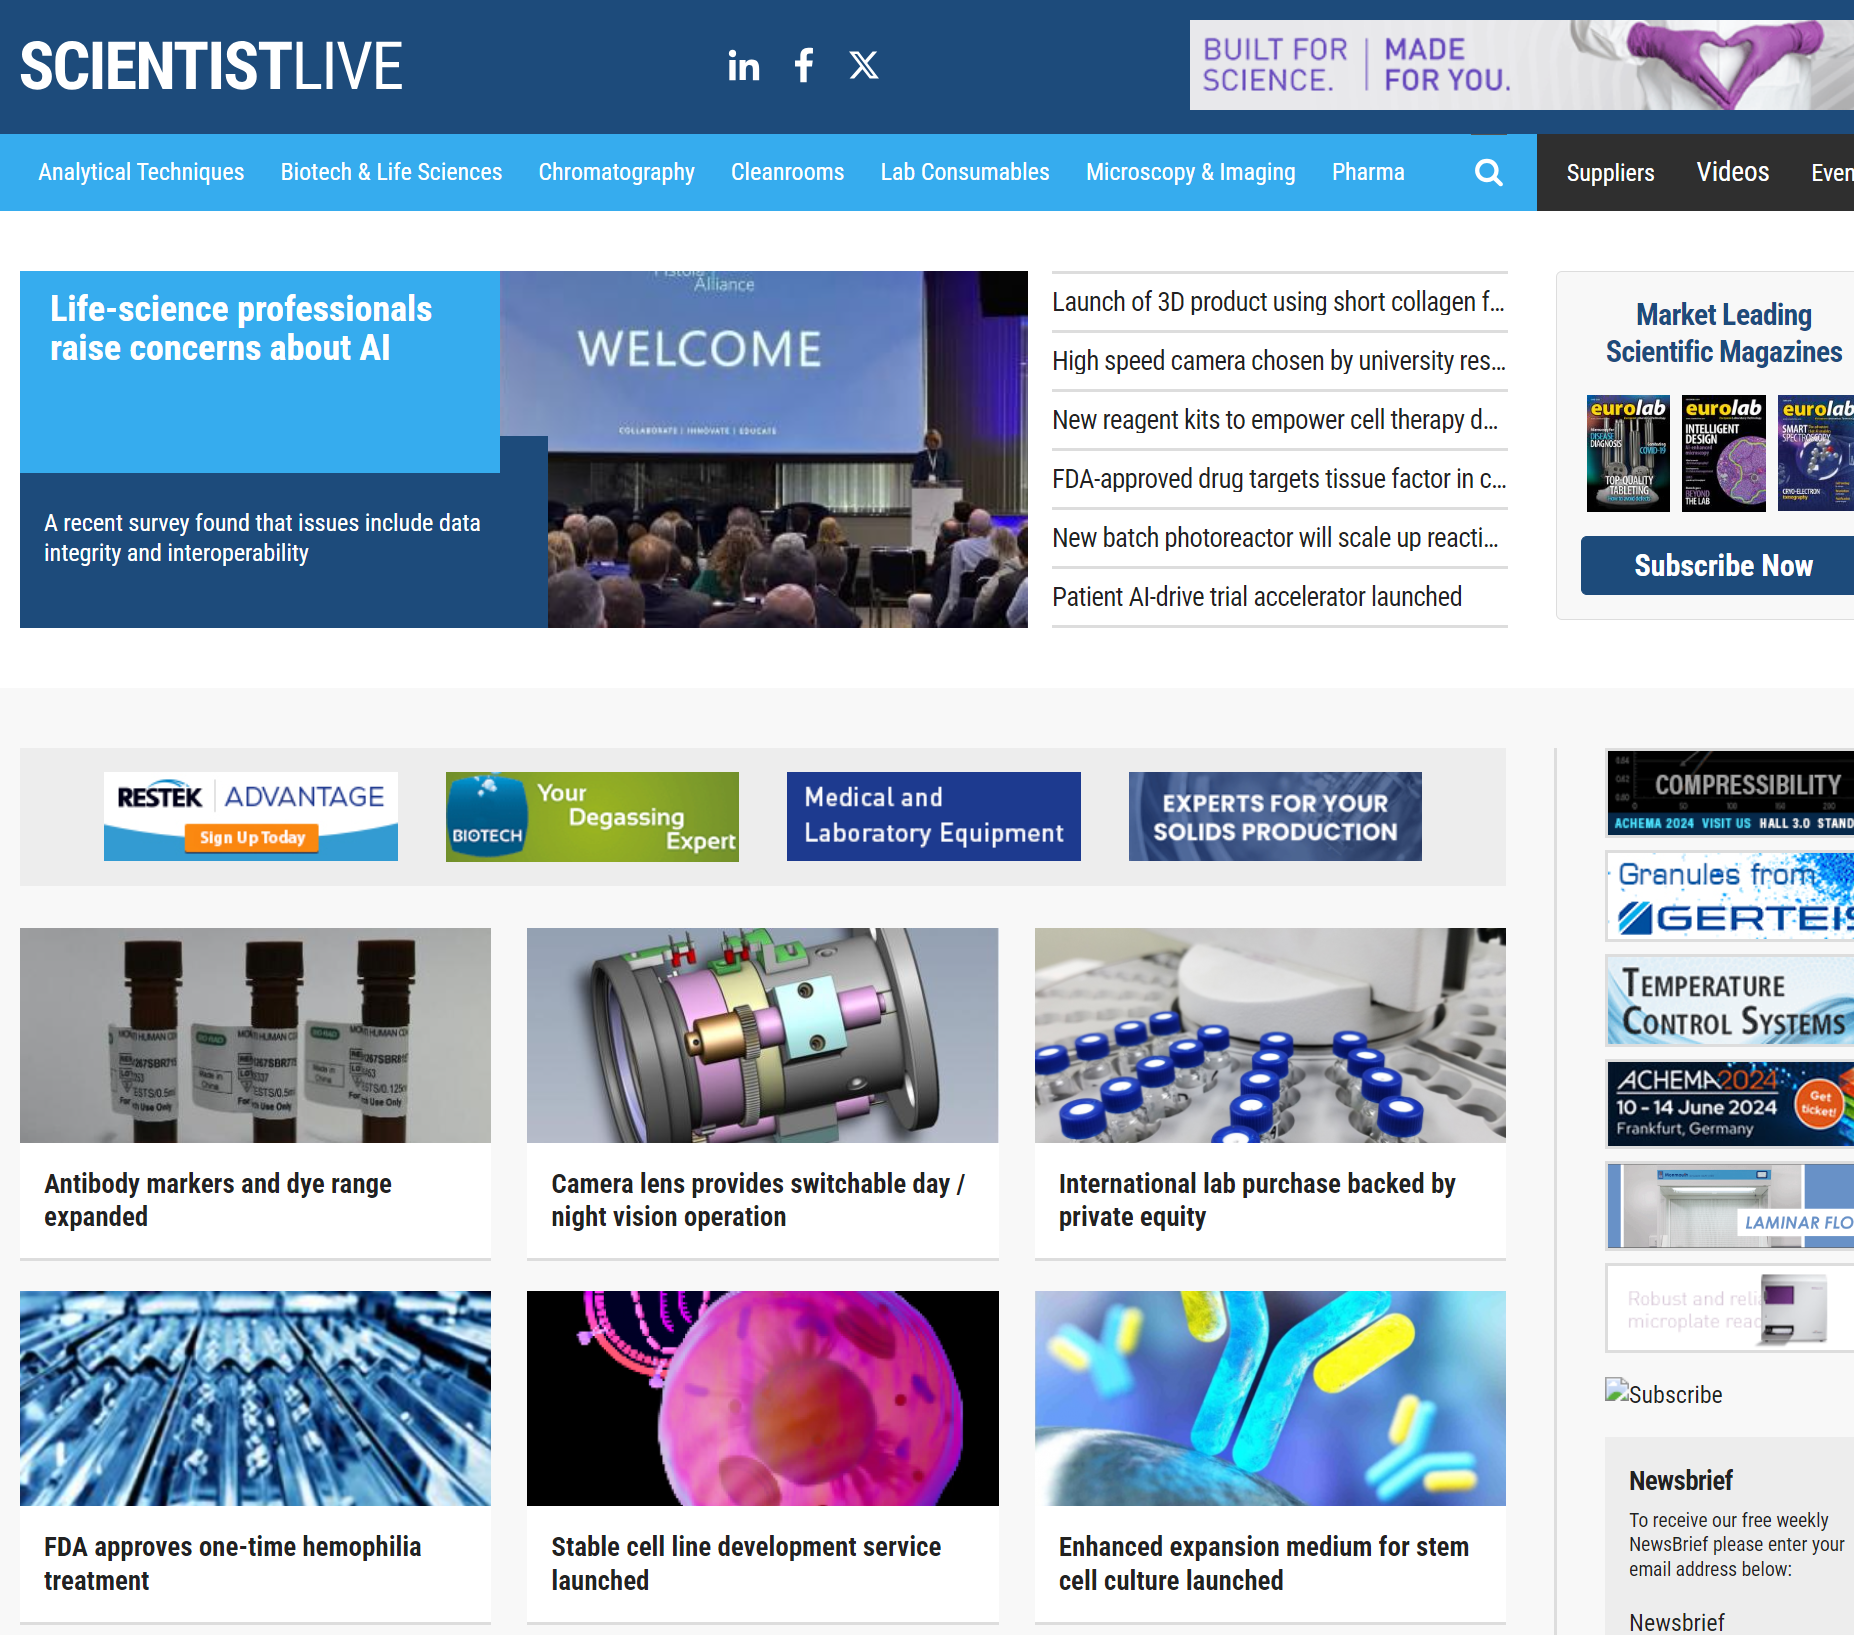Open Patient AI-drive trial accelerator article
This screenshot has width=1854, height=1635.
pos(1256,597)
